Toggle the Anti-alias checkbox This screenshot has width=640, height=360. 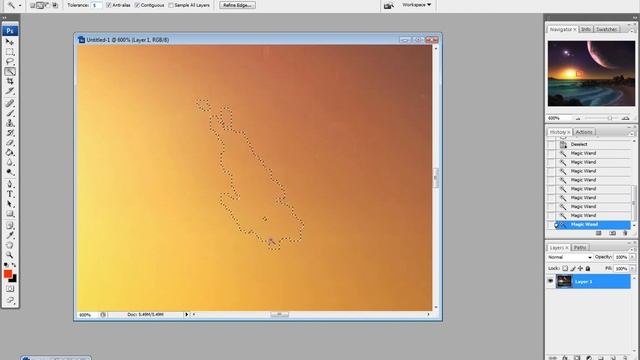[109, 5]
